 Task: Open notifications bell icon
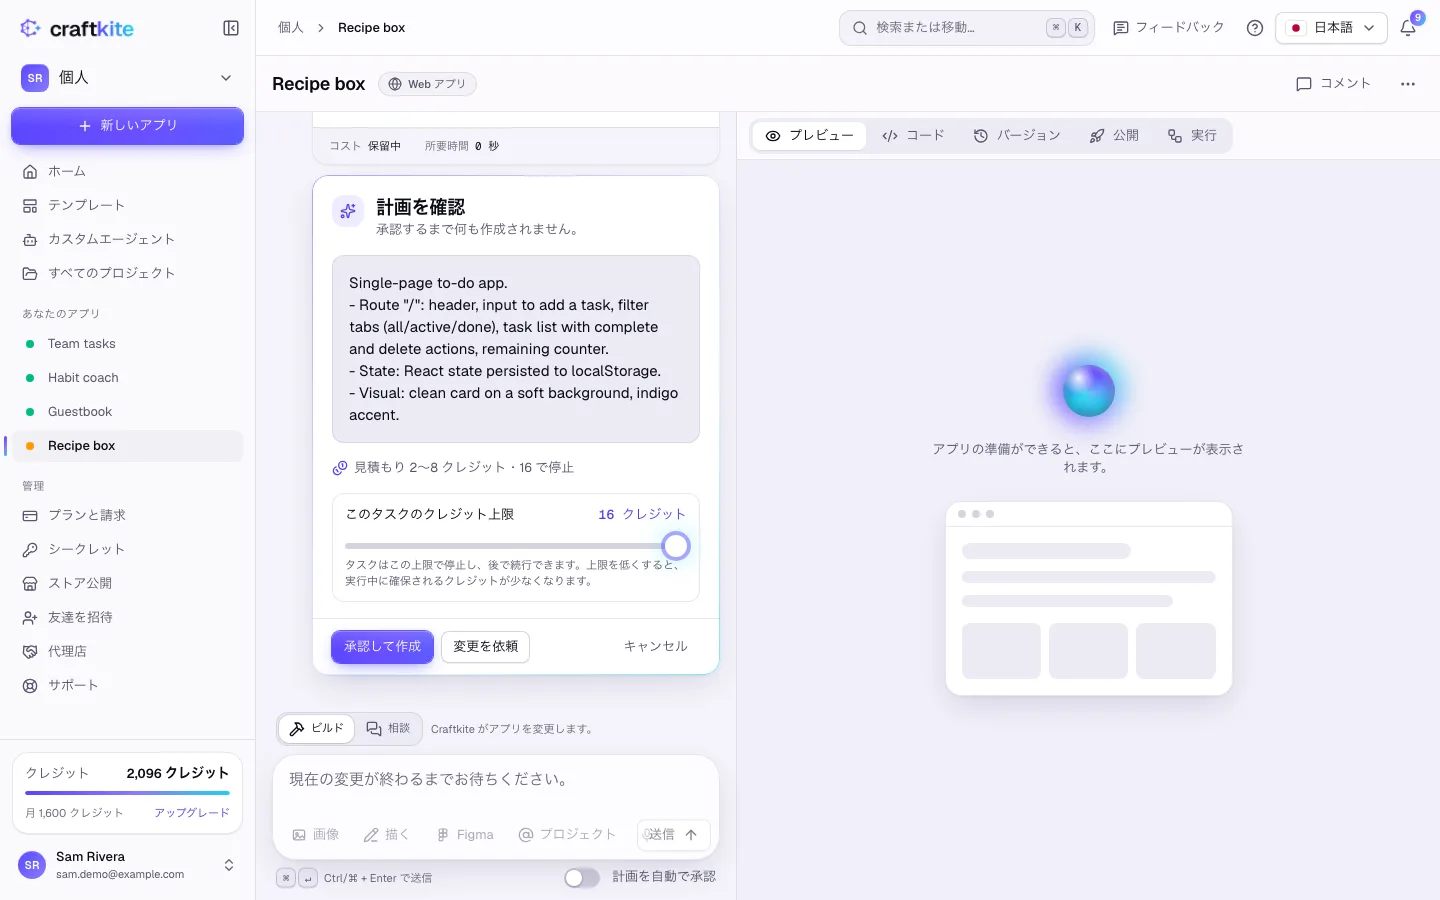click(x=1408, y=28)
